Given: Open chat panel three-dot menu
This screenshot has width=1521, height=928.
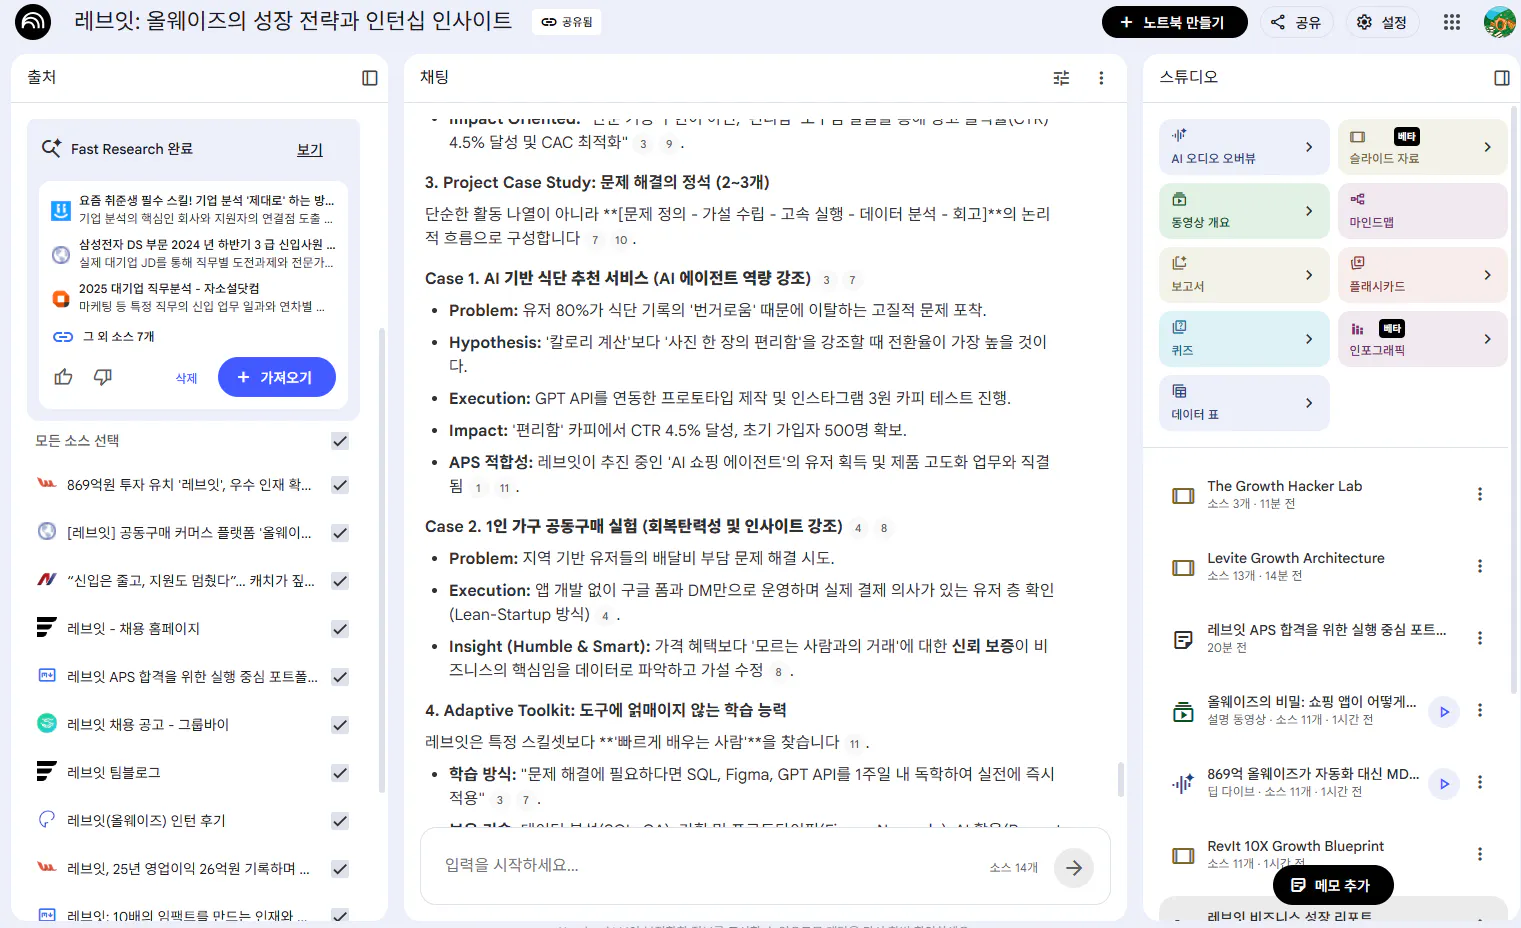Looking at the screenshot, I should tap(1101, 78).
